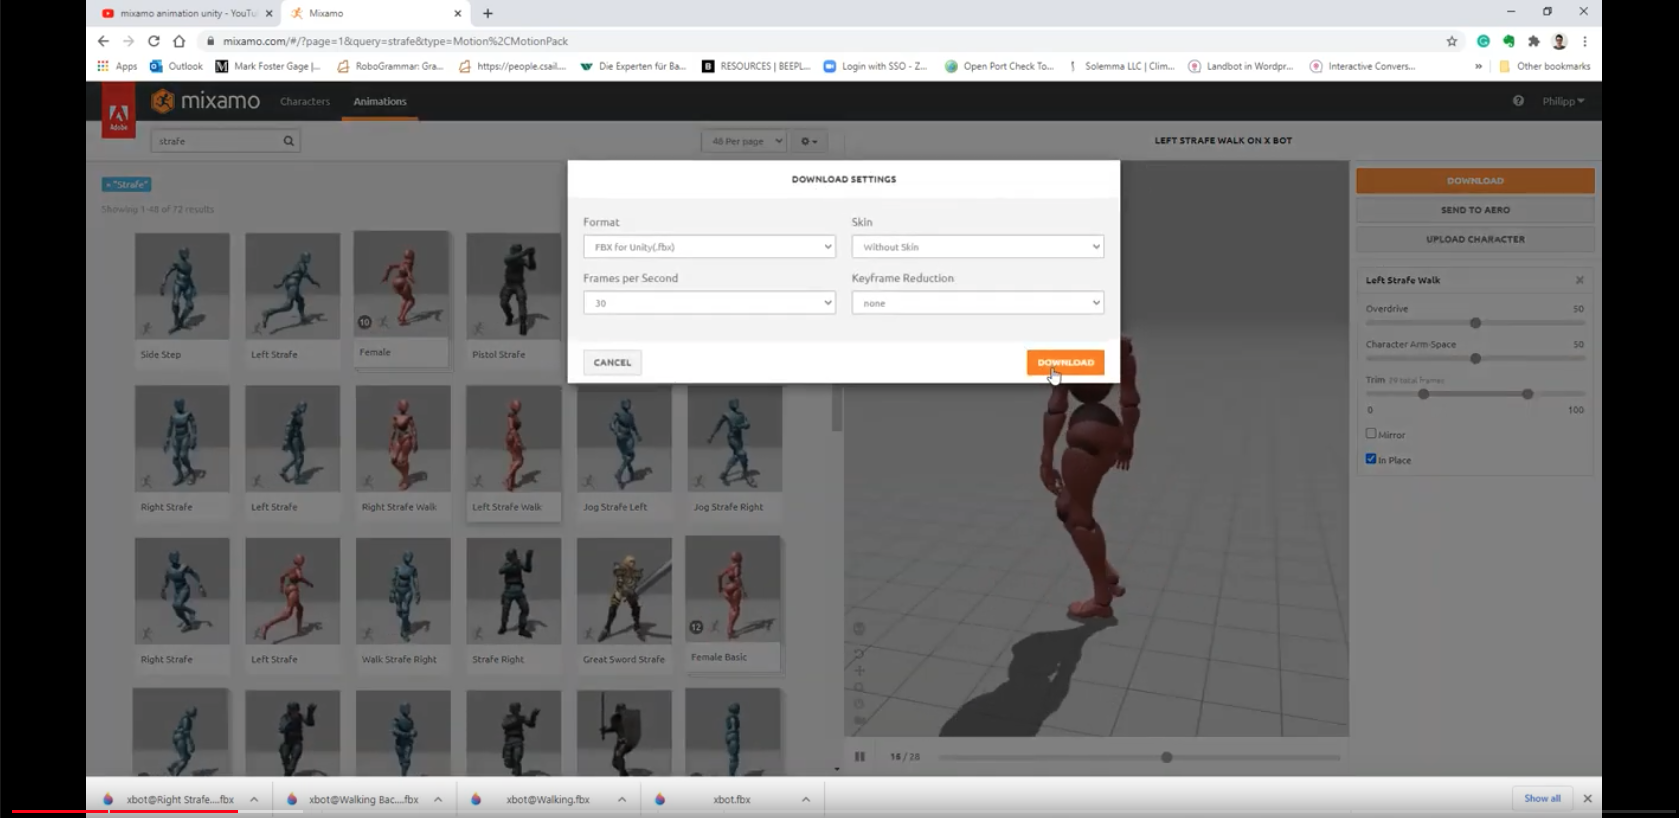1679x818 pixels.
Task: Uncheck the In Place checkbox
Action: click(x=1371, y=459)
